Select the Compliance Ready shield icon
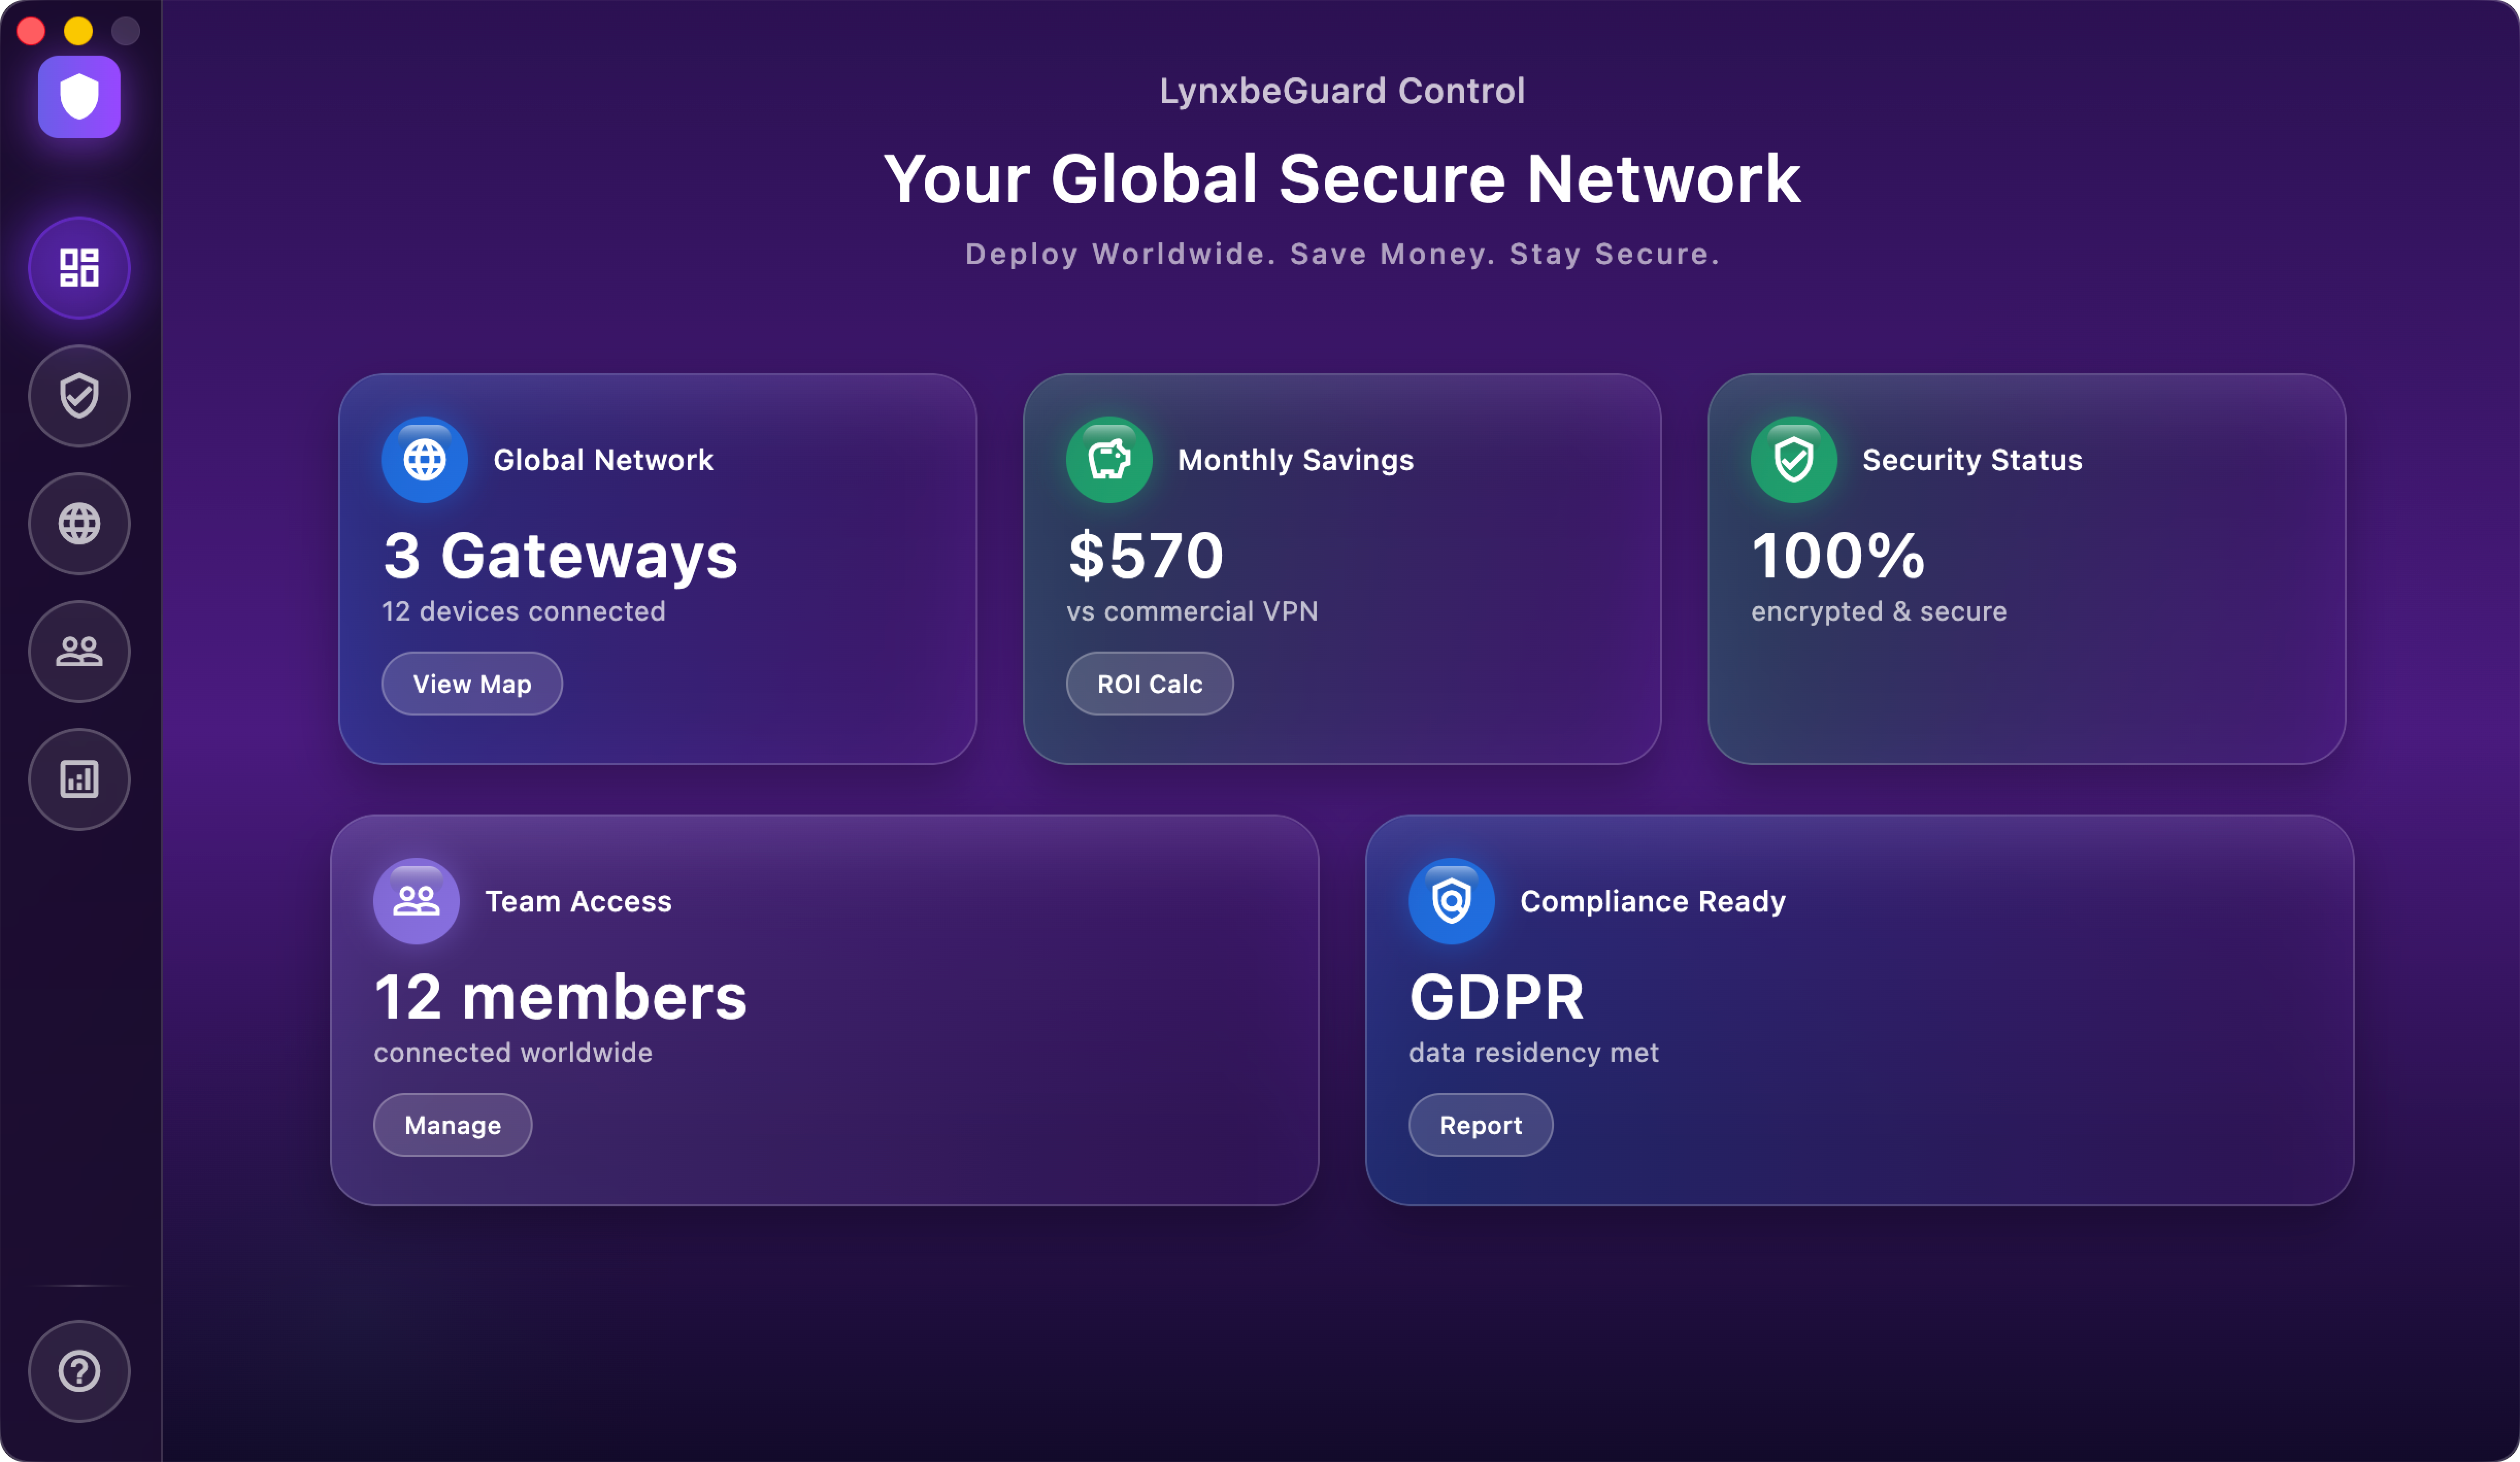This screenshot has width=2520, height=1462. pyautogui.click(x=1451, y=899)
